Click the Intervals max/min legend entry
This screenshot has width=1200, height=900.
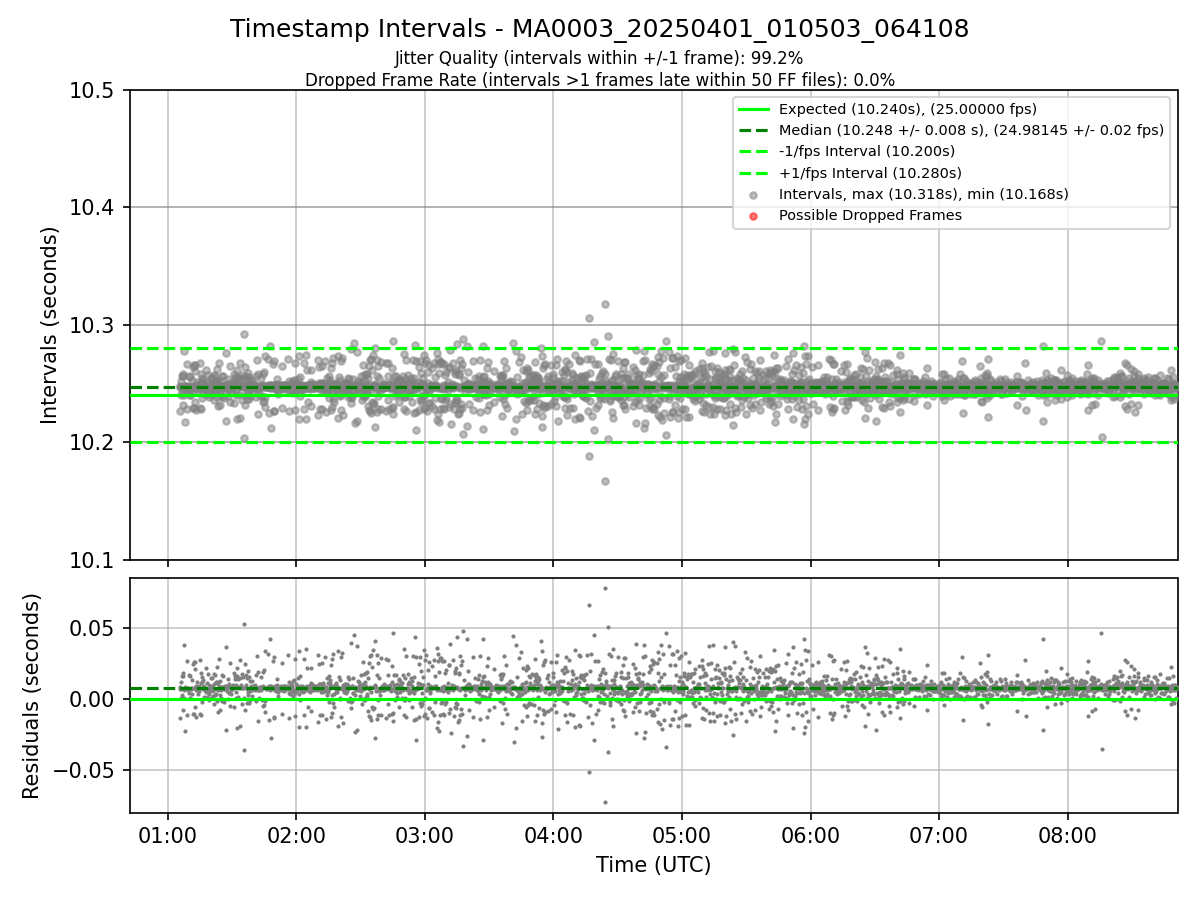[x=924, y=194]
